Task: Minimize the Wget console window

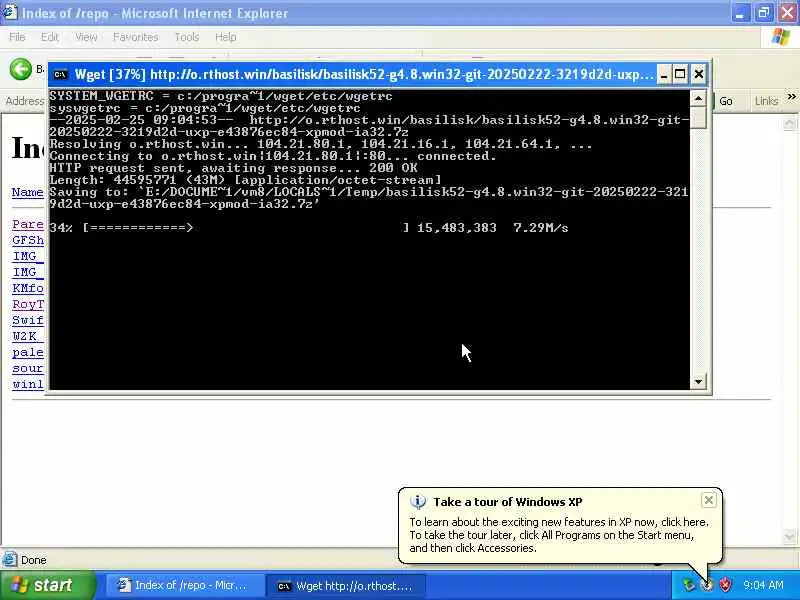Action: pyautogui.click(x=663, y=74)
